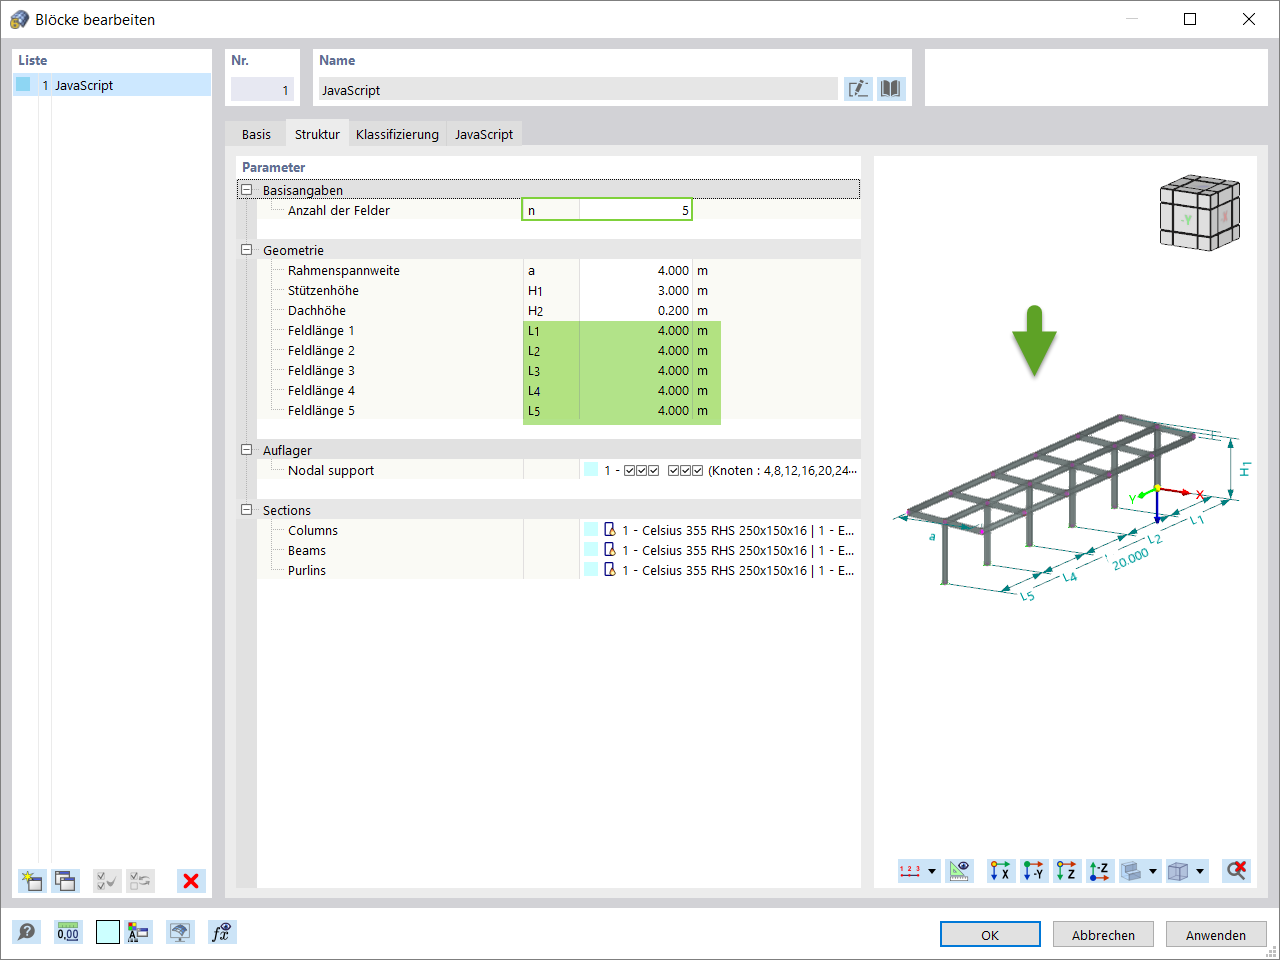The width and height of the screenshot is (1280, 960).
Task: Click the Columns section Celsius 355 text
Action: tap(738, 530)
